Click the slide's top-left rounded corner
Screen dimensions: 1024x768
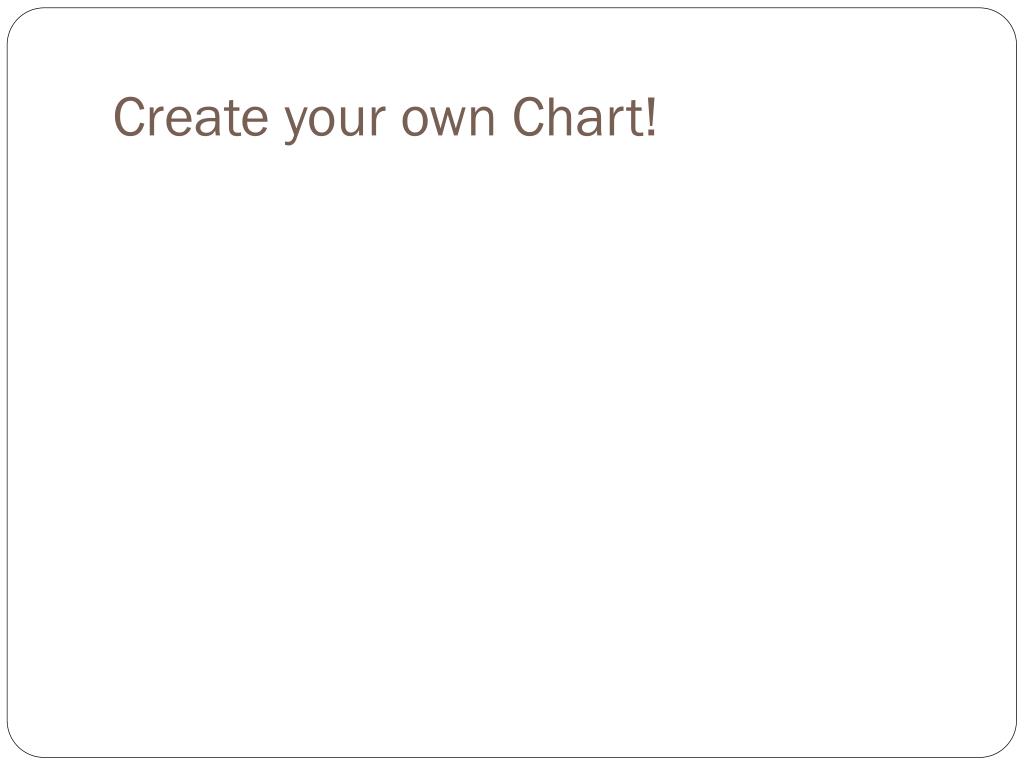click(x=18, y=19)
